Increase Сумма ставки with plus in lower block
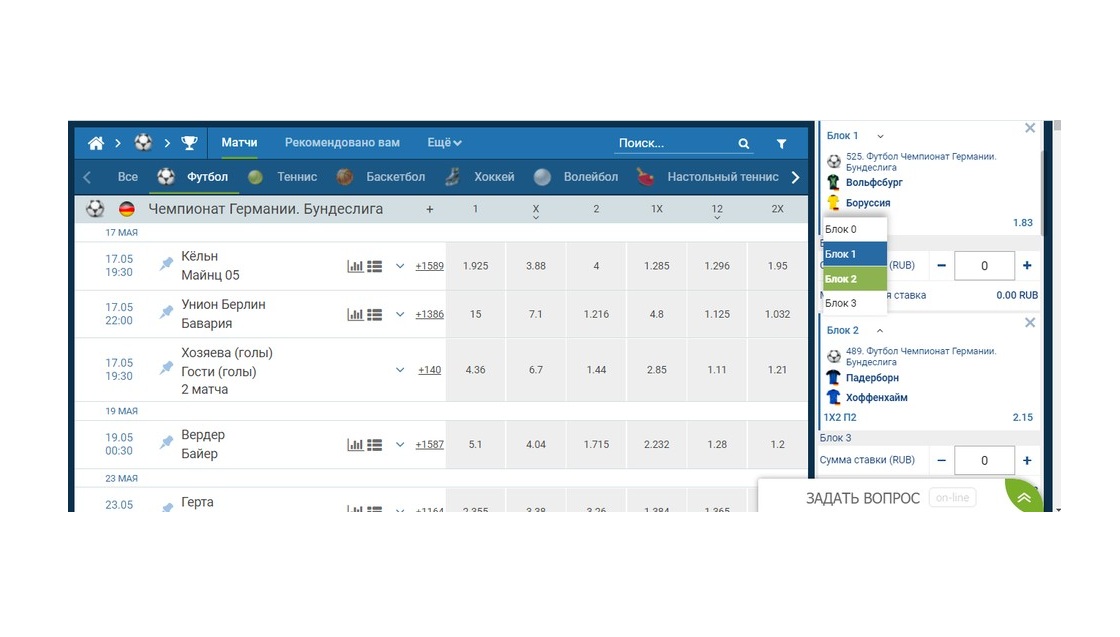1120x637 pixels. point(1027,461)
